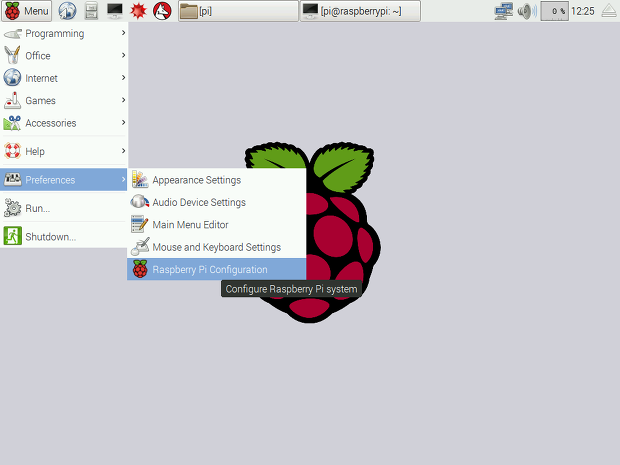
Task: Click the Accessories scissors category icon
Action: 12,123
